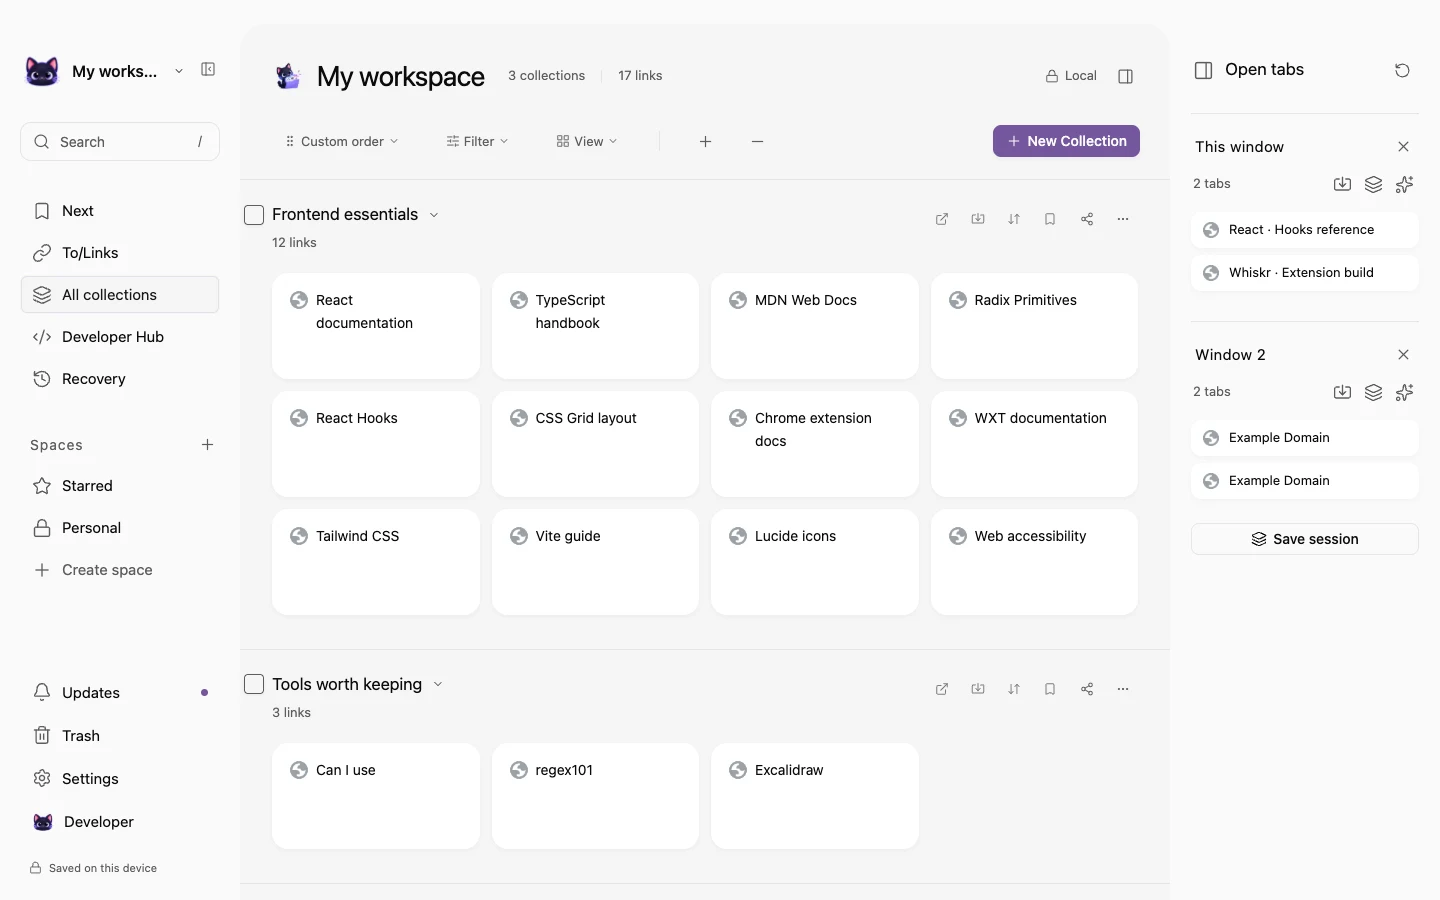Click the sort icon for Frontend essentials
The height and width of the screenshot is (900, 1440).
pyautogui.click(x=1014, y=219)
